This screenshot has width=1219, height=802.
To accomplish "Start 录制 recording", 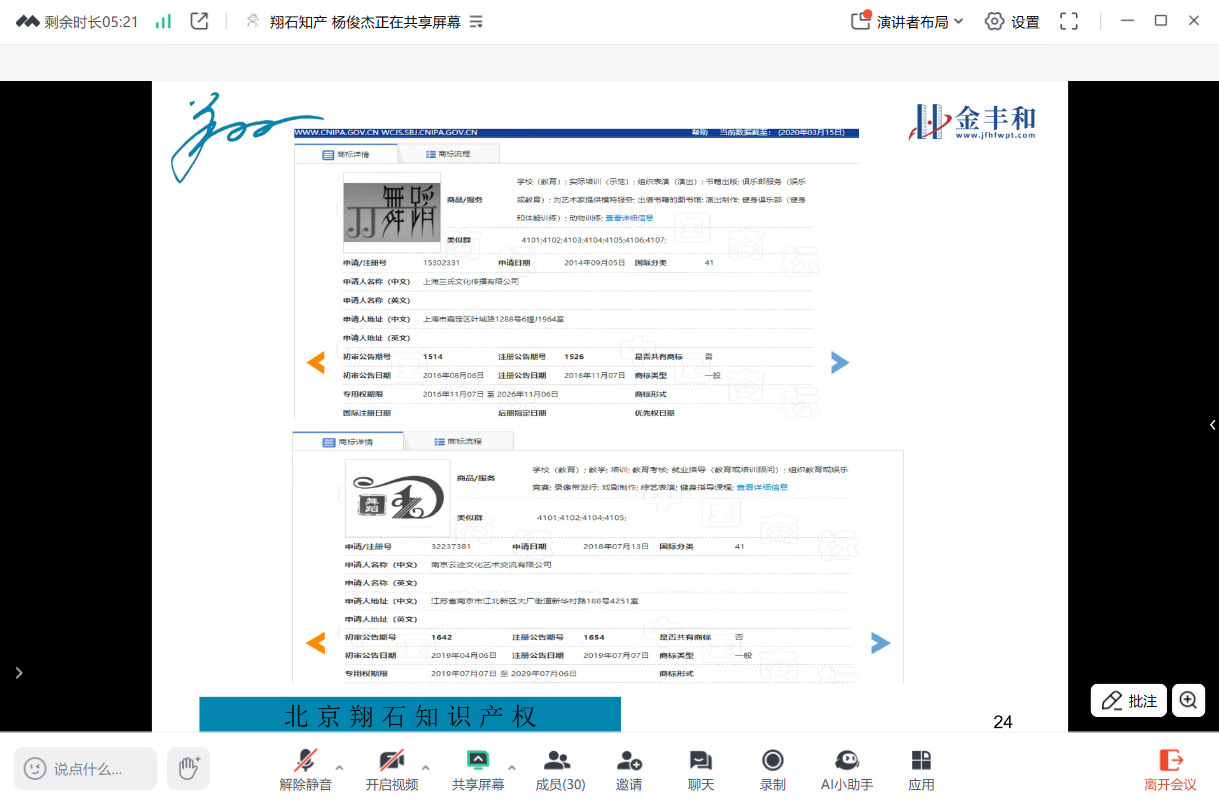I will [772, 769].
